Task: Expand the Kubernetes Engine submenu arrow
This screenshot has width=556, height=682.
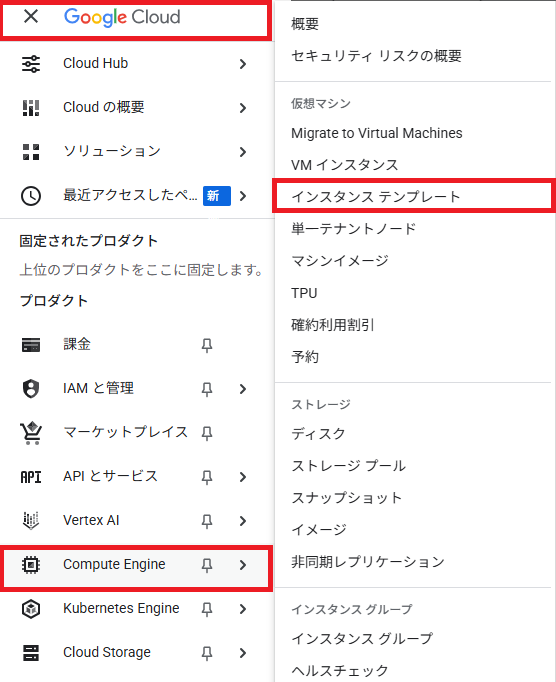Action: [x=243, y=609]
